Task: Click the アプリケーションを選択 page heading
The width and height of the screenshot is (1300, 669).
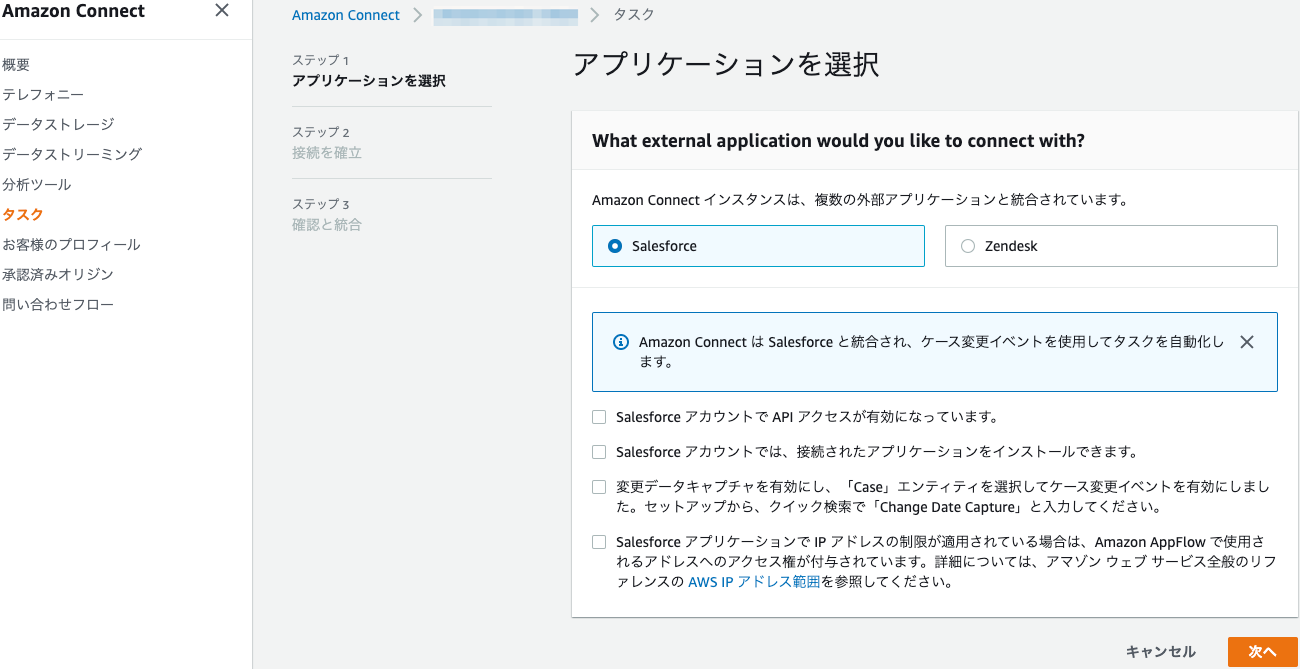Action: click(x=726, y=65)
